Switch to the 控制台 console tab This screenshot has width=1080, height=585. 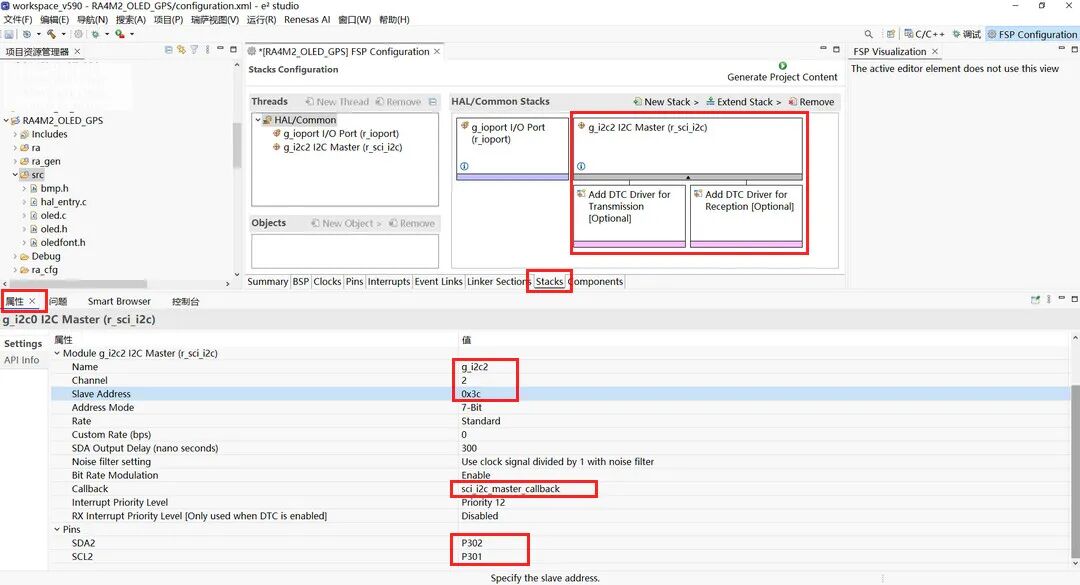(185, 301)
